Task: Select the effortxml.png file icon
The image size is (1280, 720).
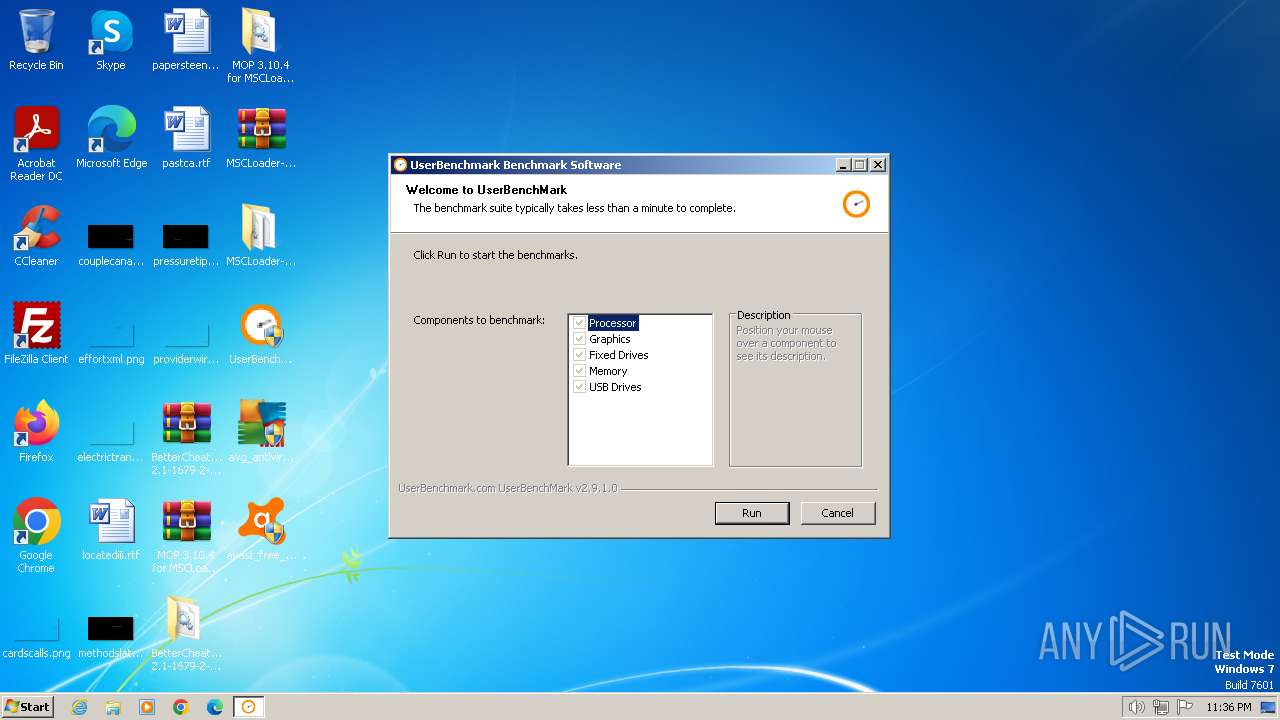Action: 111,343
